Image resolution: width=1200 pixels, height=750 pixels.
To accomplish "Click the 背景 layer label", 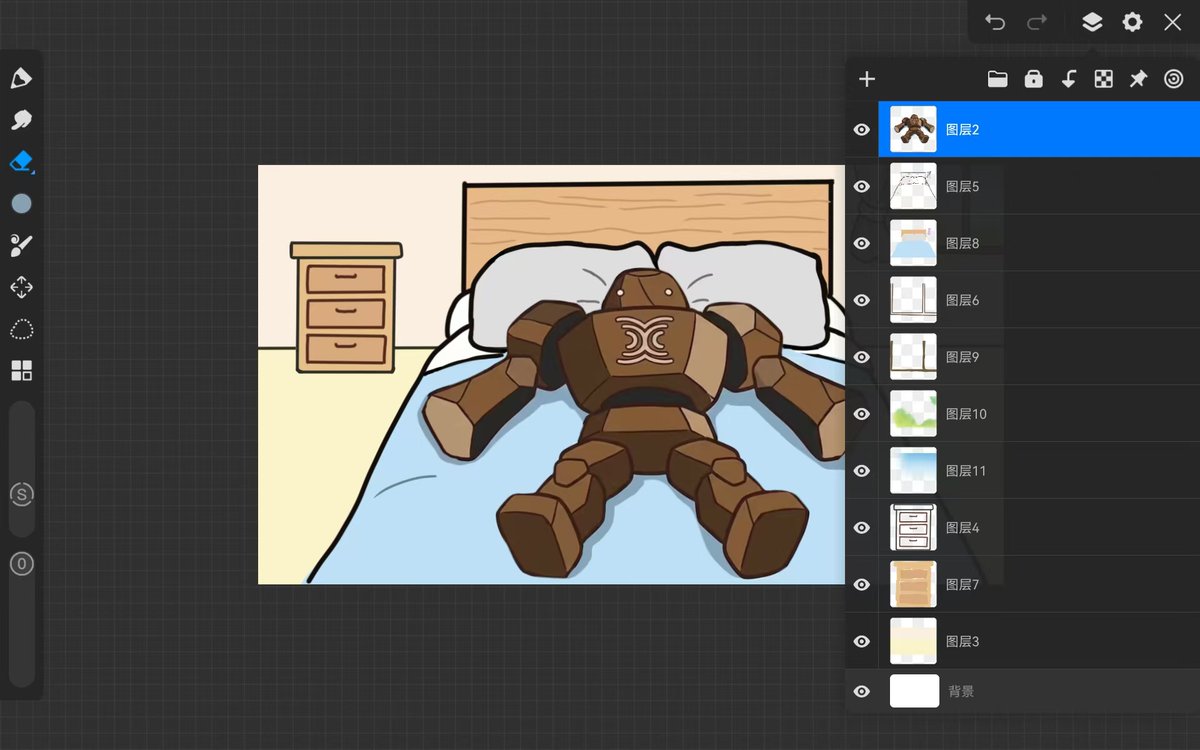I will coord(961,691).
